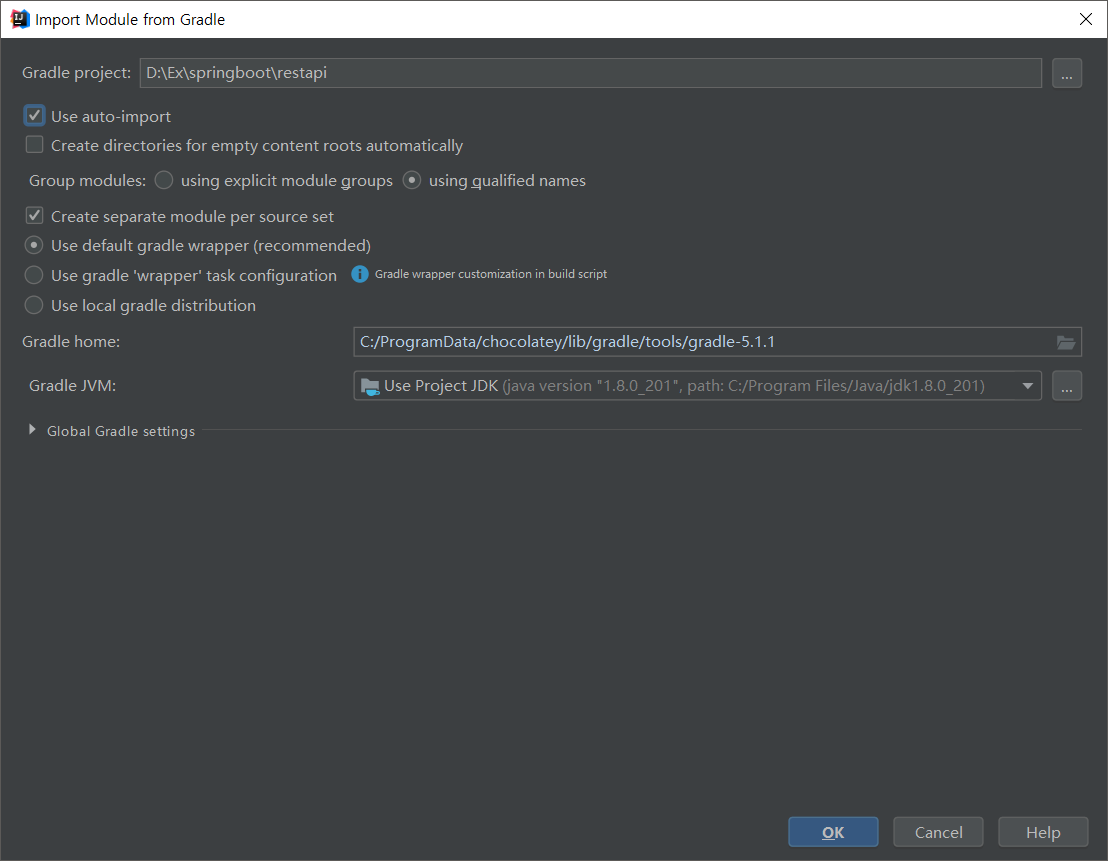Click the Gradle home label

click(x=71, y=342)
